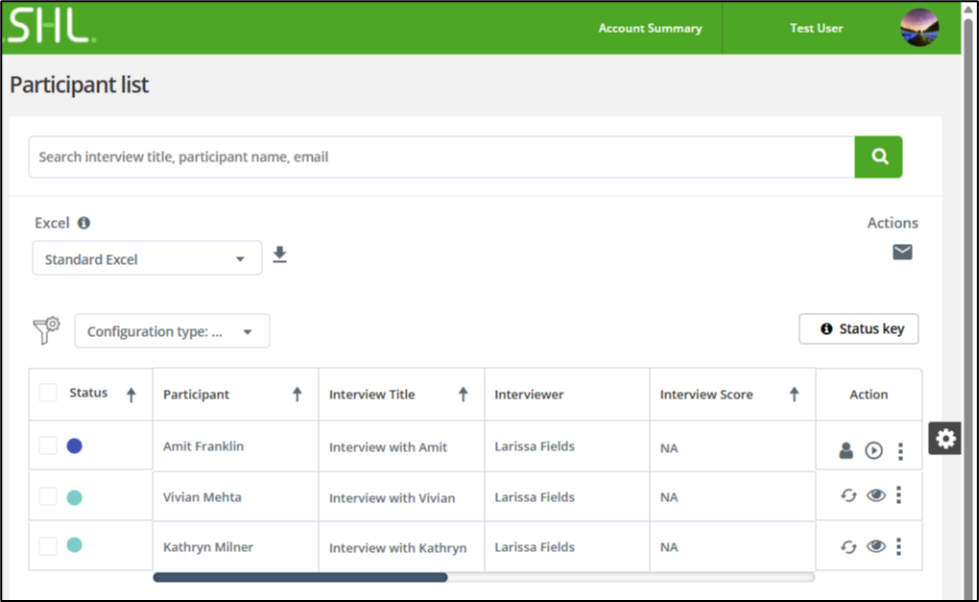Screen dimensions: 979x602
Task: Expand the Standard Excel dropdown
Action: tap(147, 259)
